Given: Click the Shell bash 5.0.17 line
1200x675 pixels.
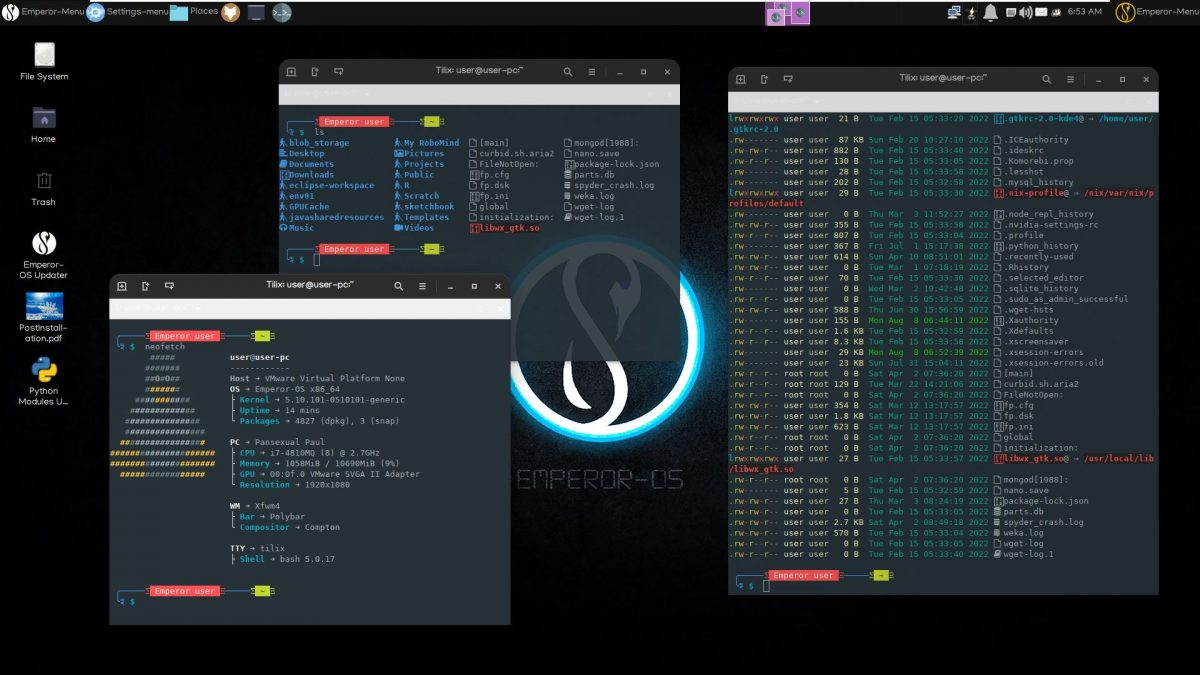Looking at the screenshot, I should click(287, 559).
